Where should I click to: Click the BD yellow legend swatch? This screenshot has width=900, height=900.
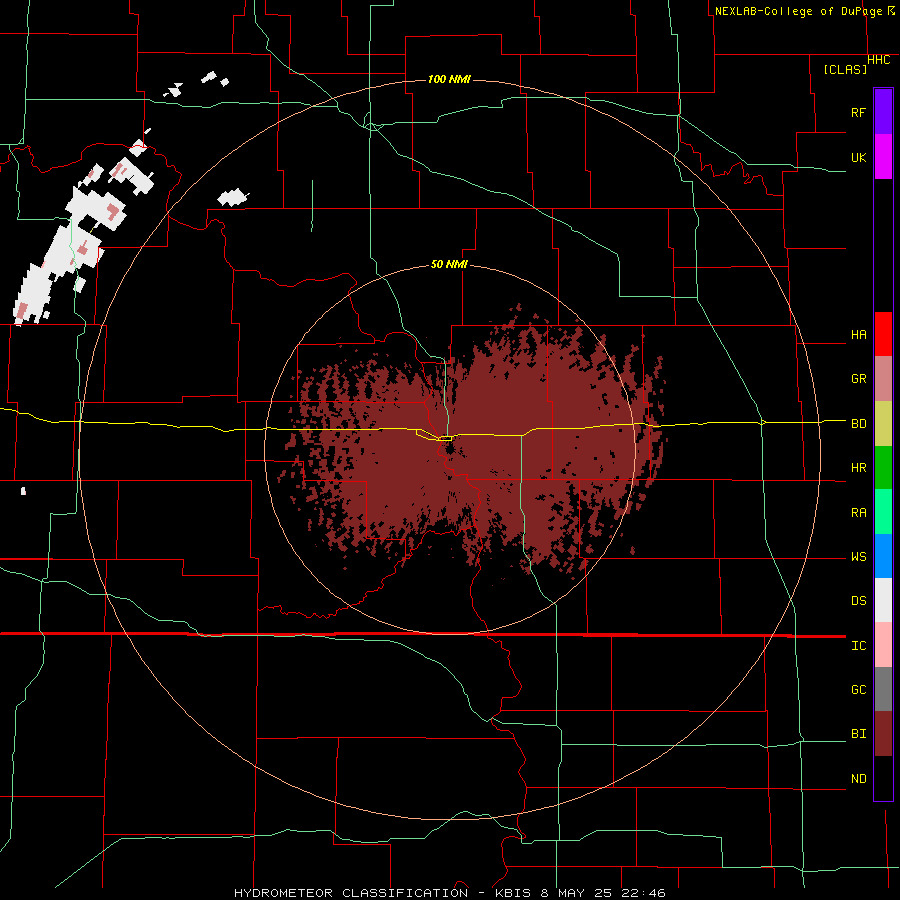click(883, 424)
